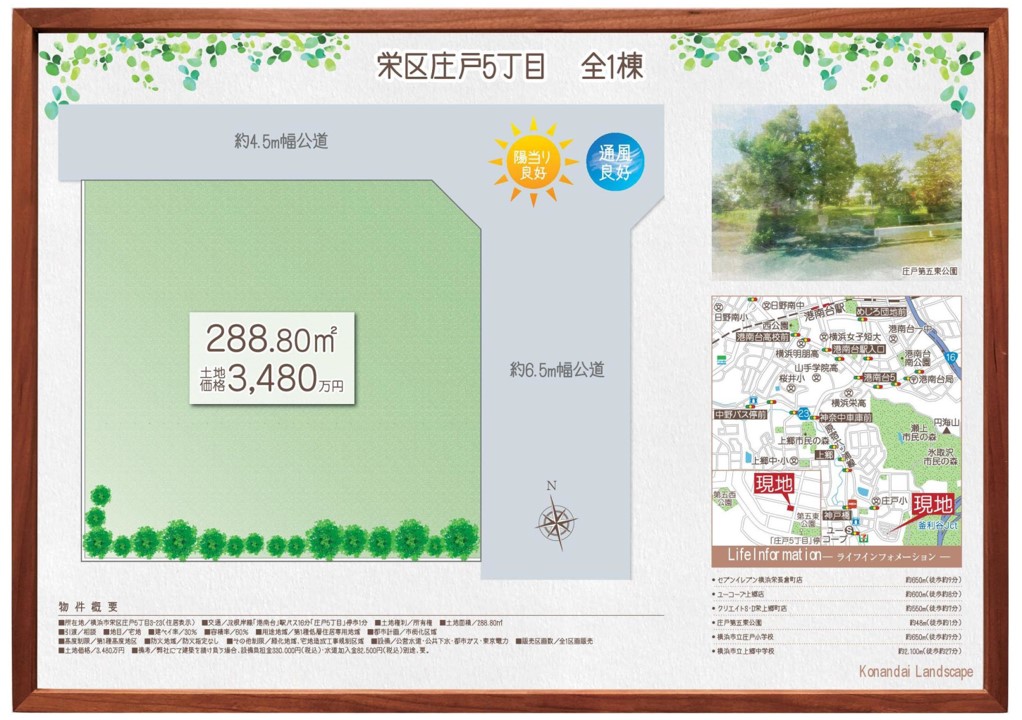Click the 288.80㎡ land price box
The height and width of the screenshot is (720, 1022).
coord(272,358)
